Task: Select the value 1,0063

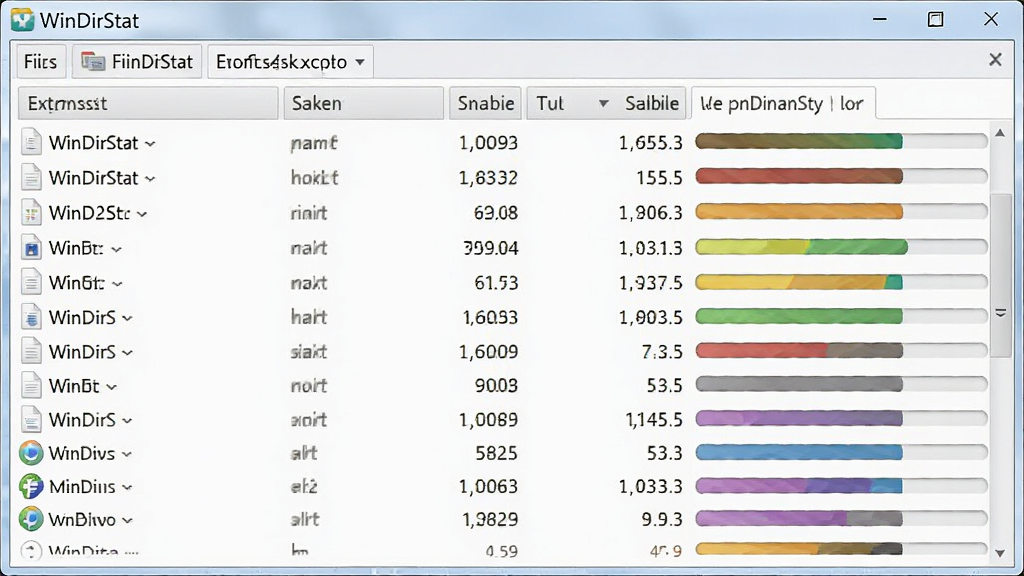Action: click(488, 487)
